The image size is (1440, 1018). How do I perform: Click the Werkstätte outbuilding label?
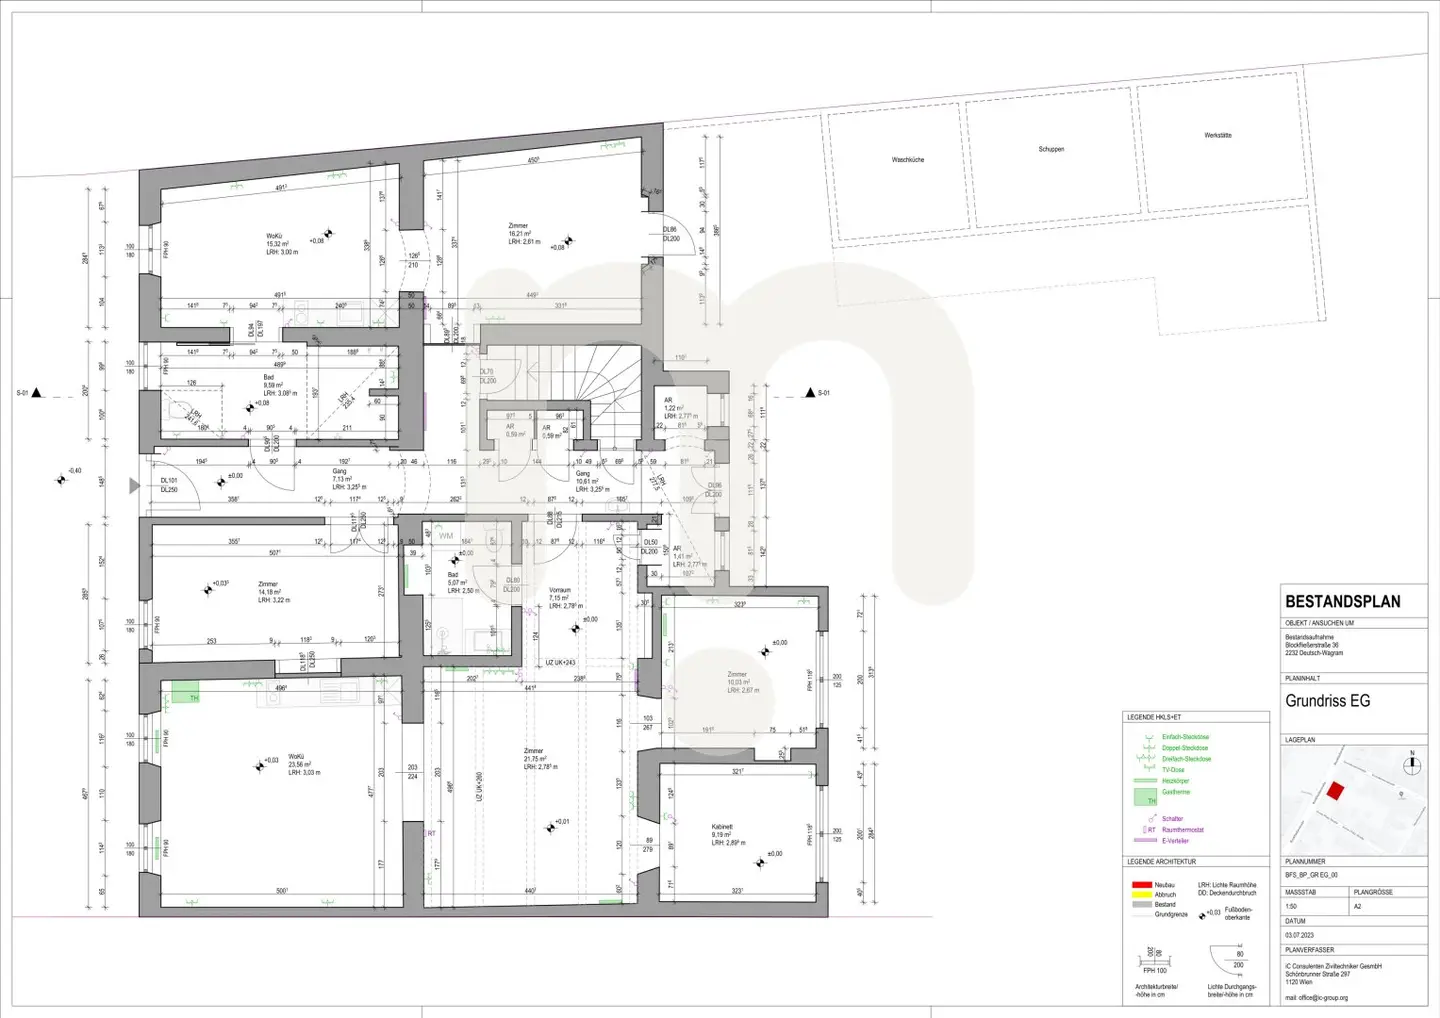(x=1218, y=135)
